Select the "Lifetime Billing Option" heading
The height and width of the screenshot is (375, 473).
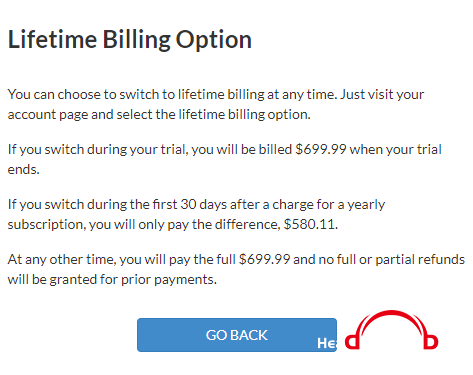[x=130, y=40]
